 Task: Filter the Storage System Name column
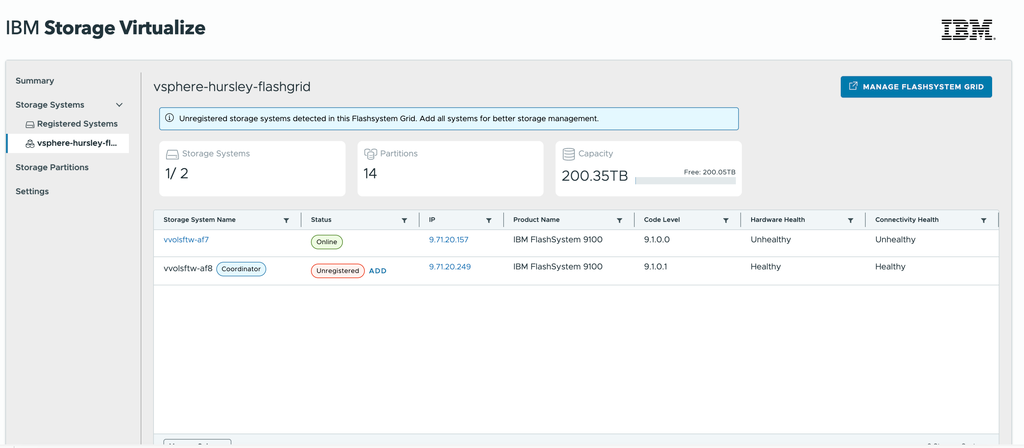287,220
